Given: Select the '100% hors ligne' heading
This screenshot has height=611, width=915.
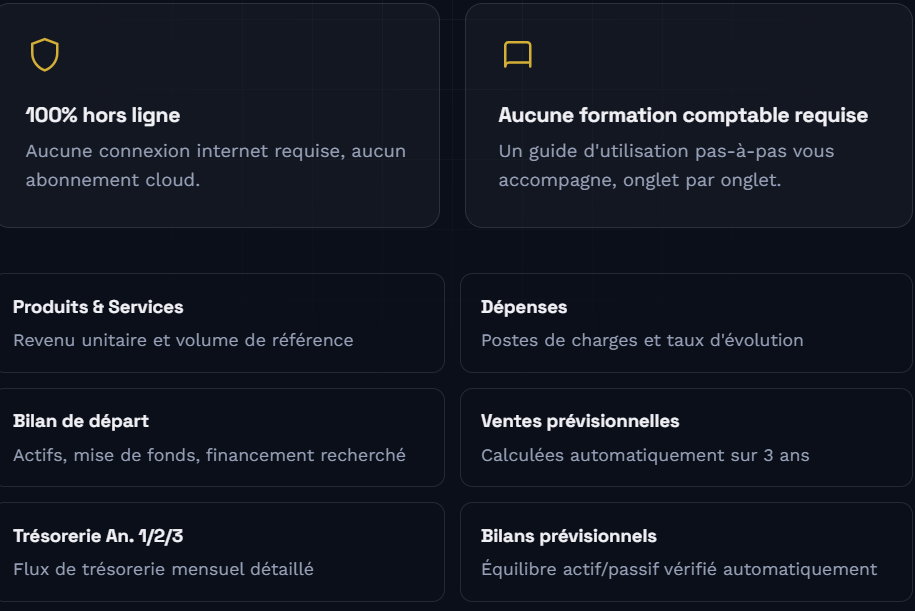Looking at the screenshot, I should [x=103, y=116].
